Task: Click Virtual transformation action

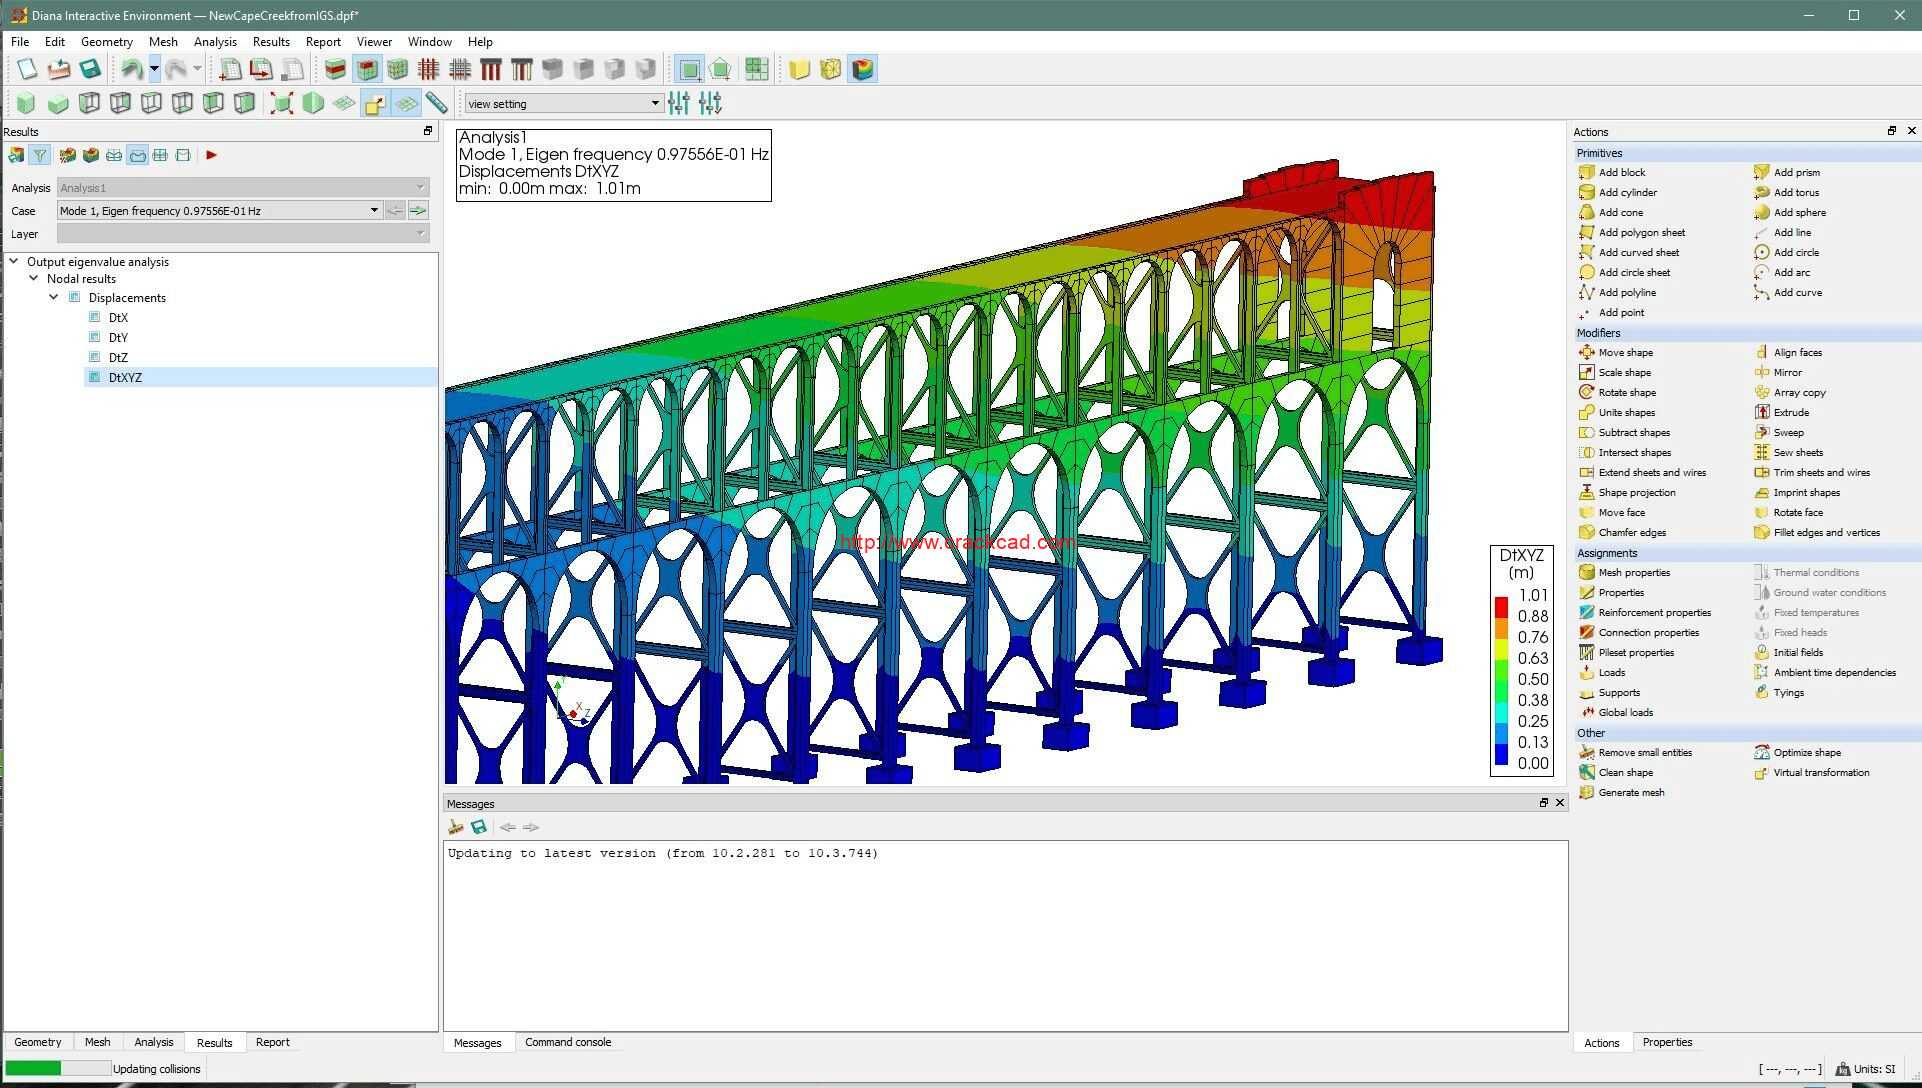Action: [x=1821, y=772]
